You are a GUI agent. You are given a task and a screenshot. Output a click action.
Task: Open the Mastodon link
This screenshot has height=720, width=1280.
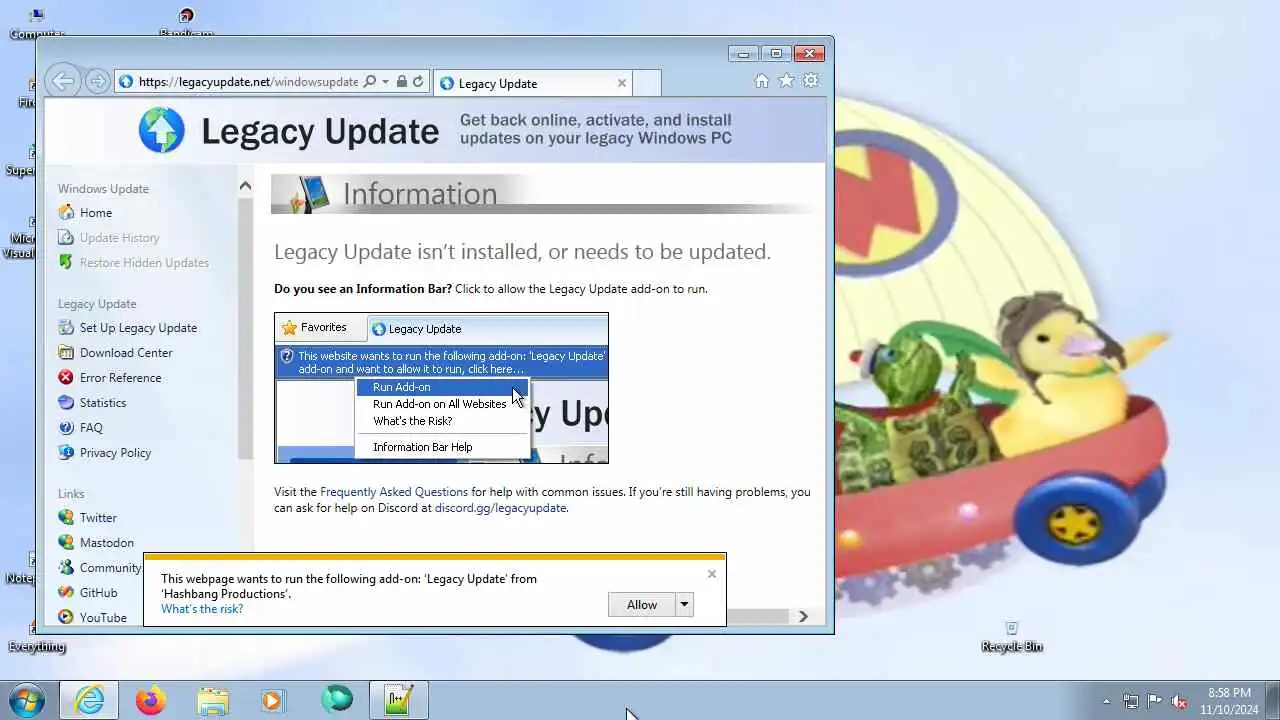(x=107, y=543)
